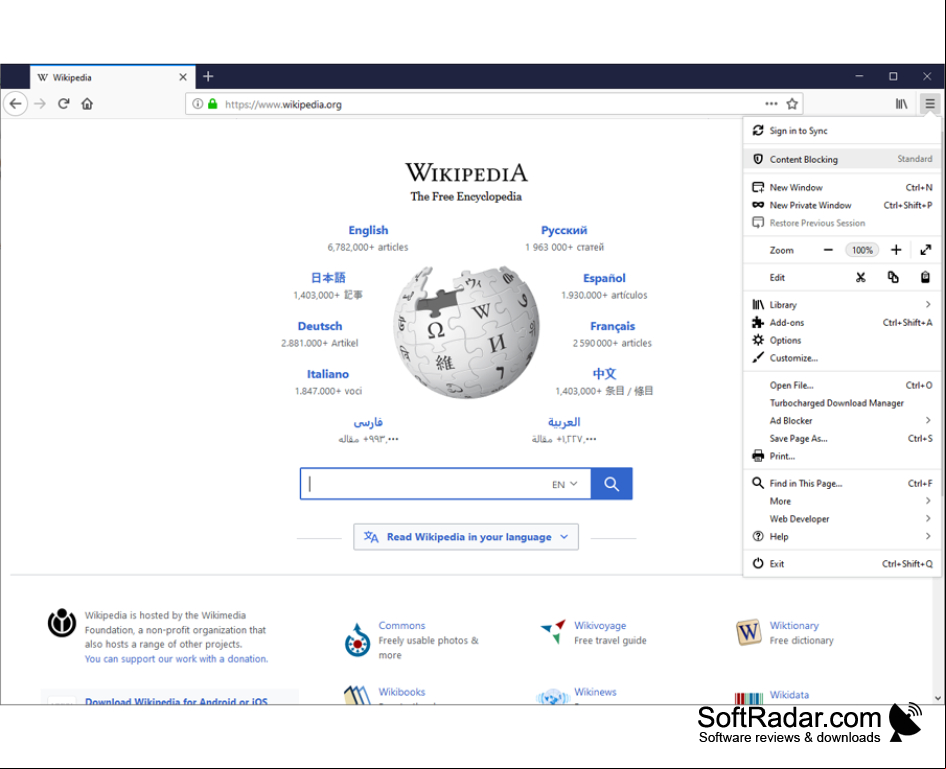Click the green secure connection padlock
Image resolution: width=946 pixels, height=769 pixels.
point(212,104)
